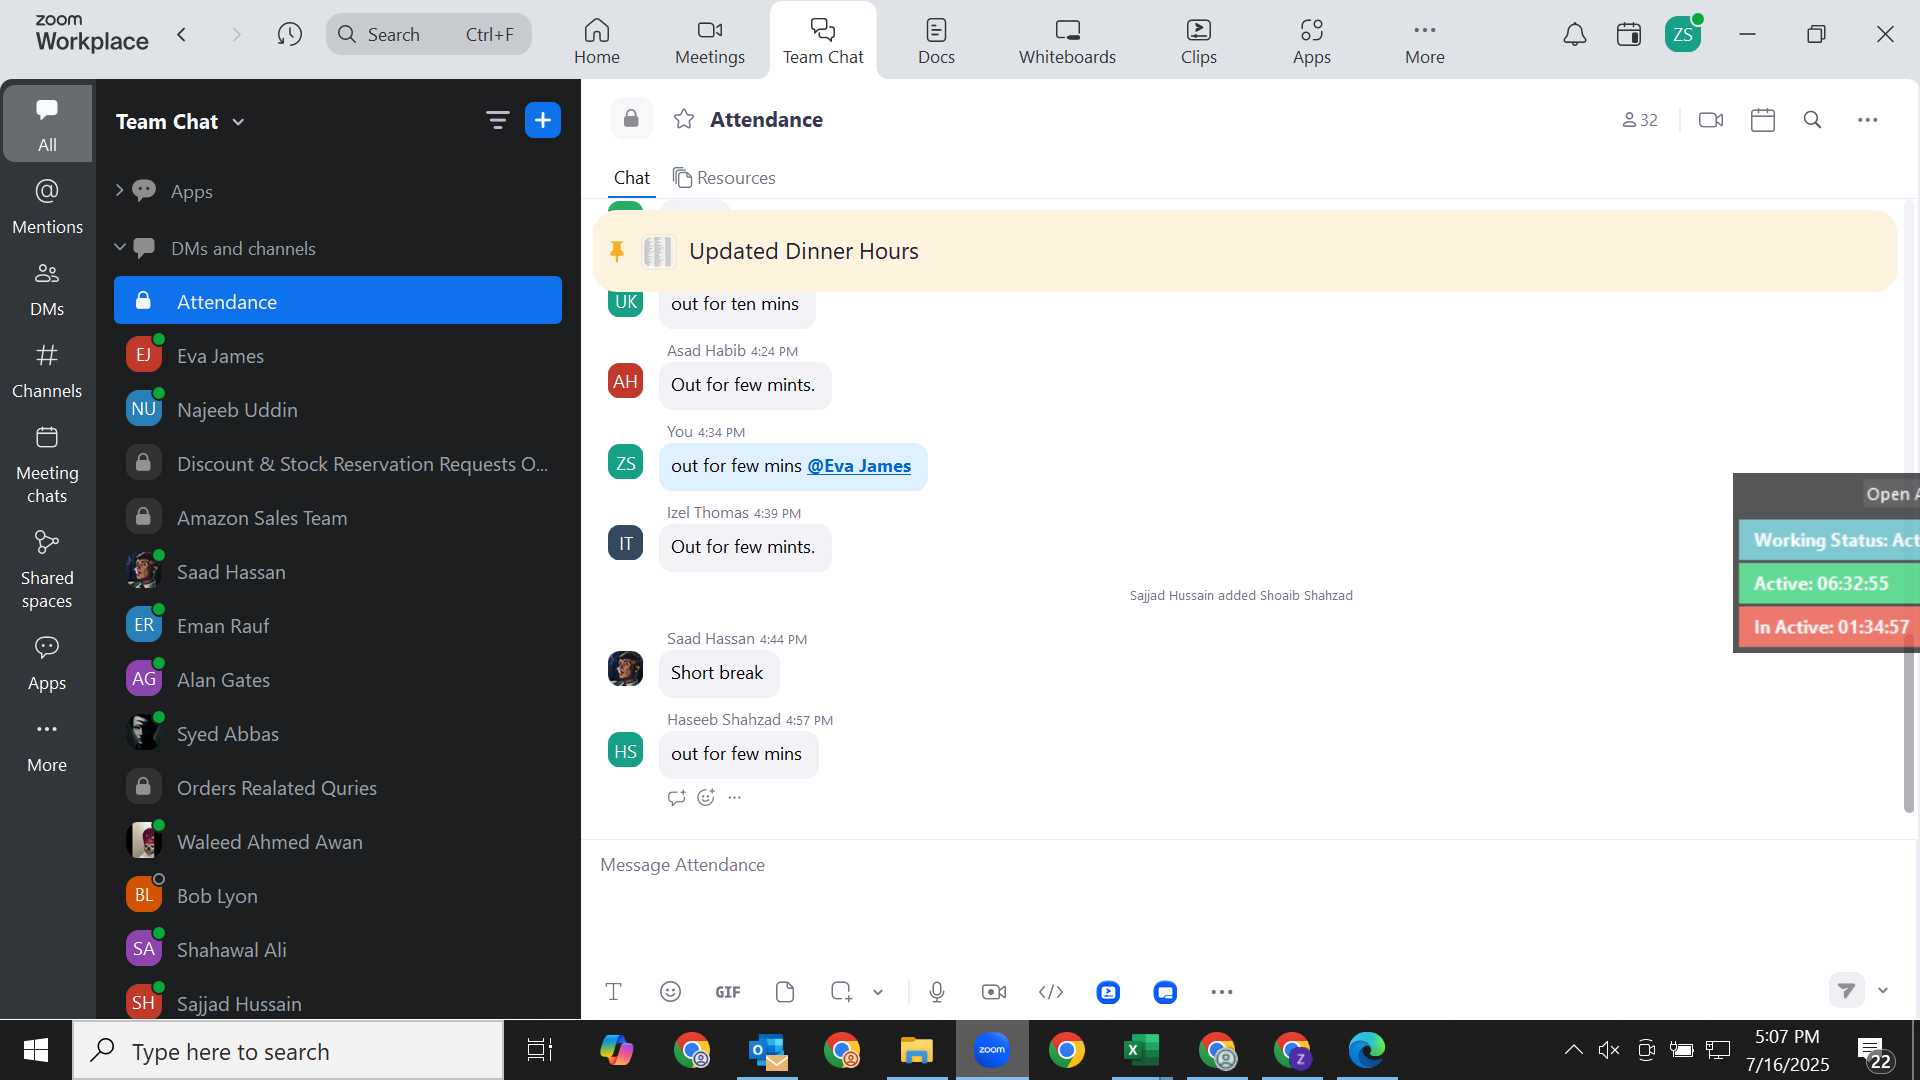Open the emoji picker in composer
The height and width of the screenshot is (1080, 1920).
tap(670, 992)
